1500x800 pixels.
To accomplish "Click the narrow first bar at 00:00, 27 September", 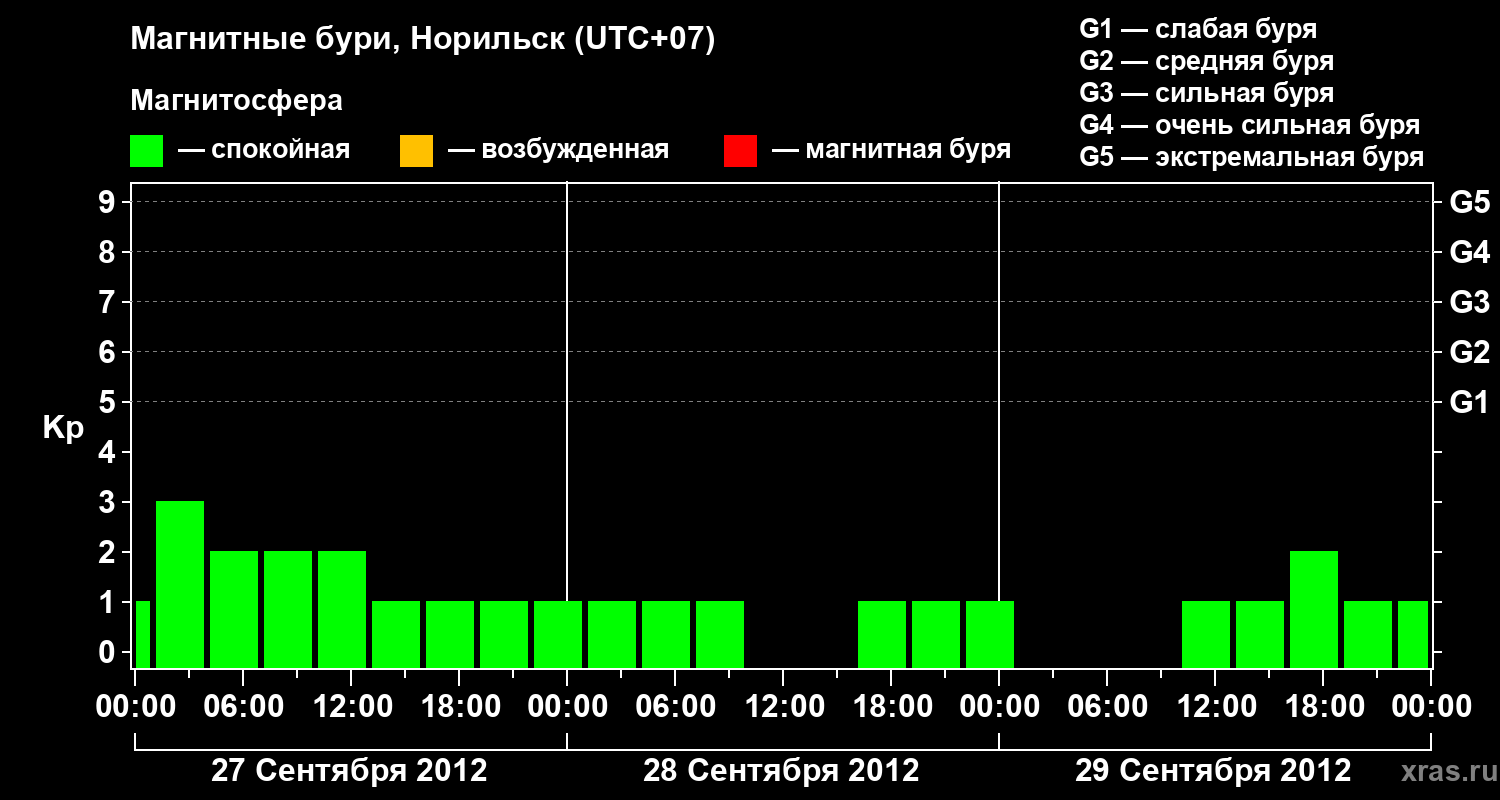I will click(x=142, y=634).
